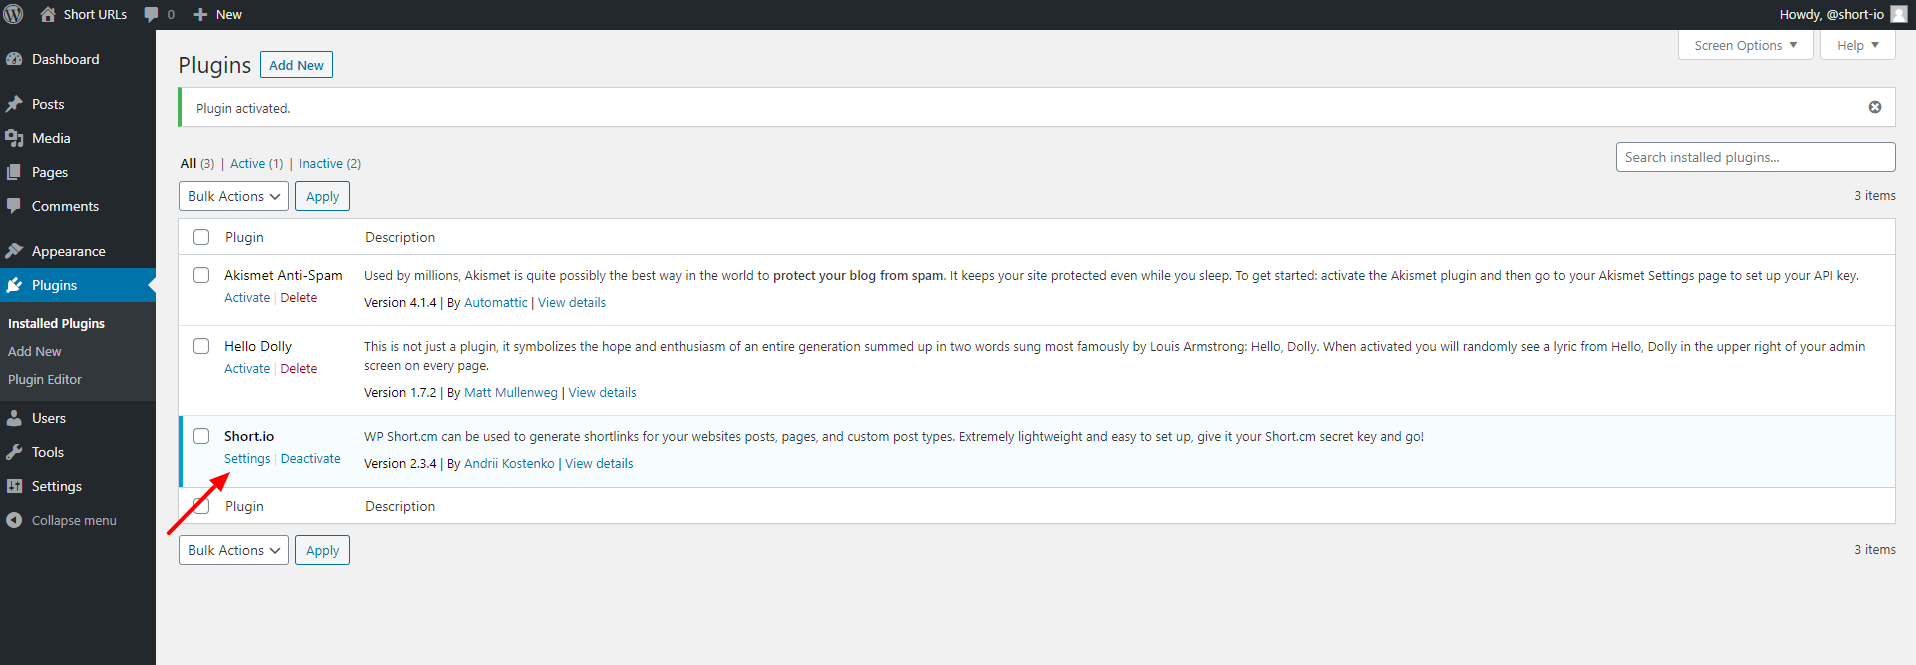Open the Pages icon in sidebar
Screen dimensions: 1916x665
click(x=14, y=172)
